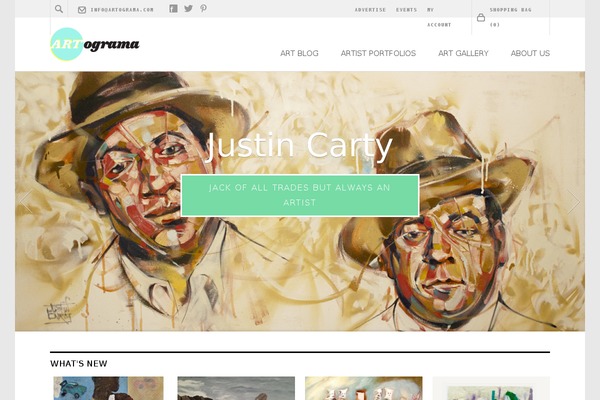The height and width of the screenshot is (400, 600).
Task: Open the Twitter bird icon
Action: [x=188, y=8]
